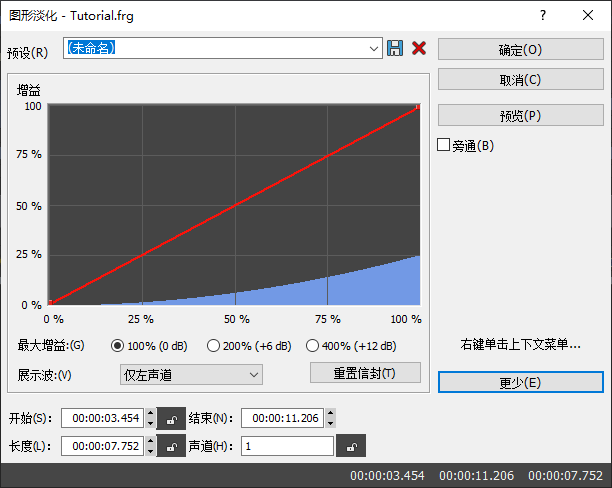Screen dimensions: 612x488
Task: Save preset with the floppy disk icon
Action: [395, 48]
